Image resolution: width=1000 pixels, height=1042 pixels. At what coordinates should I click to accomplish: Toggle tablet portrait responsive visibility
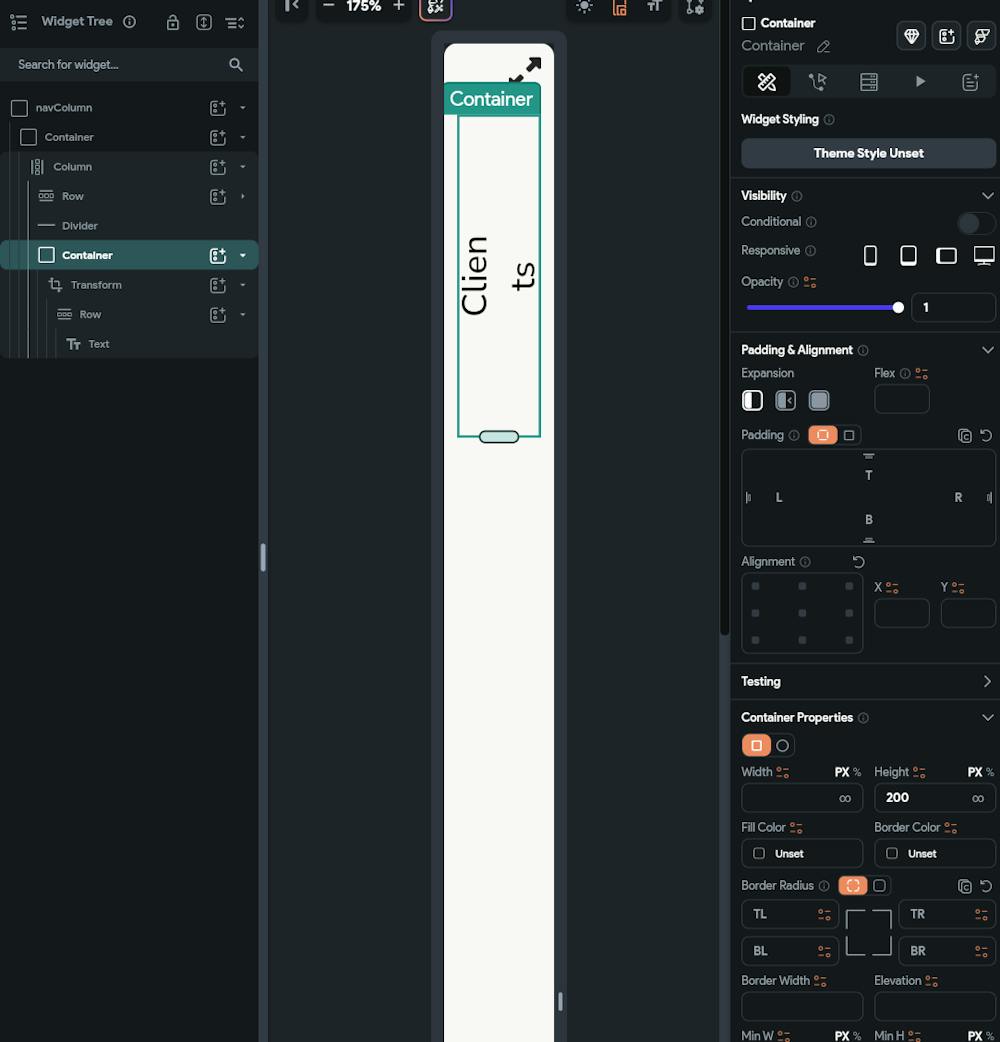coord(908,255)
